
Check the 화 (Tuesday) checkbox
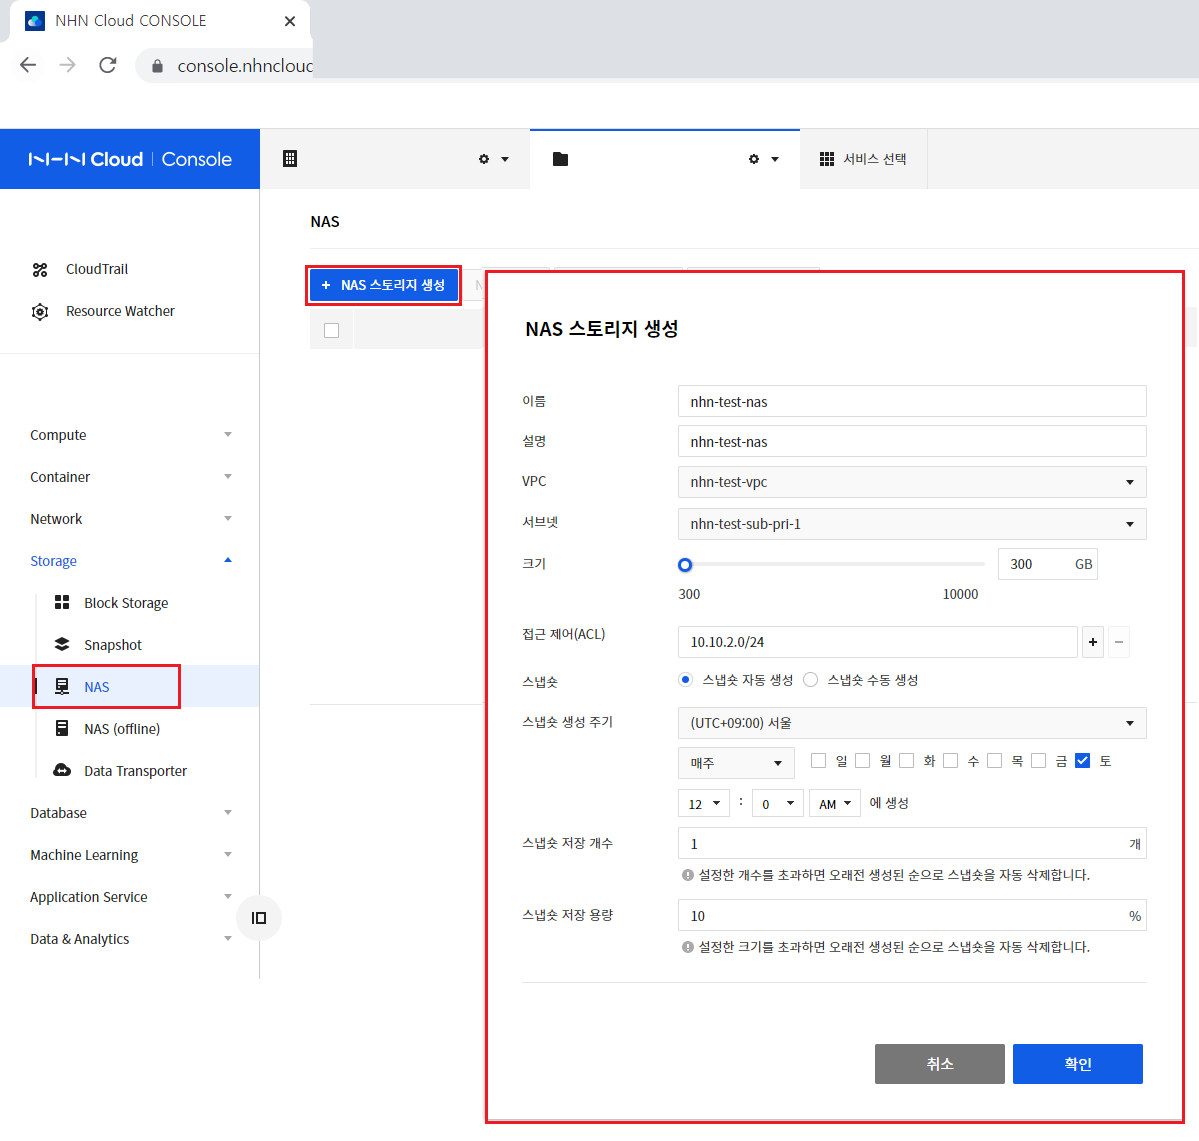point(907,761)
